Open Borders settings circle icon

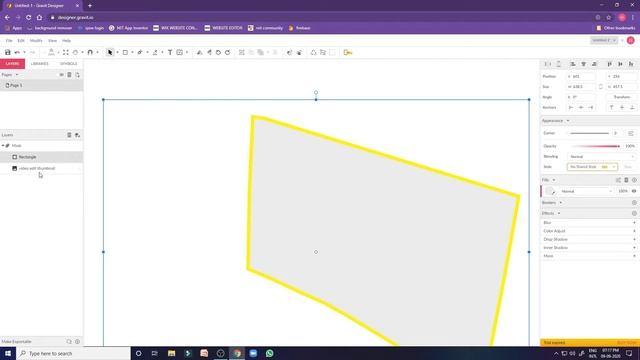[634, 202]
